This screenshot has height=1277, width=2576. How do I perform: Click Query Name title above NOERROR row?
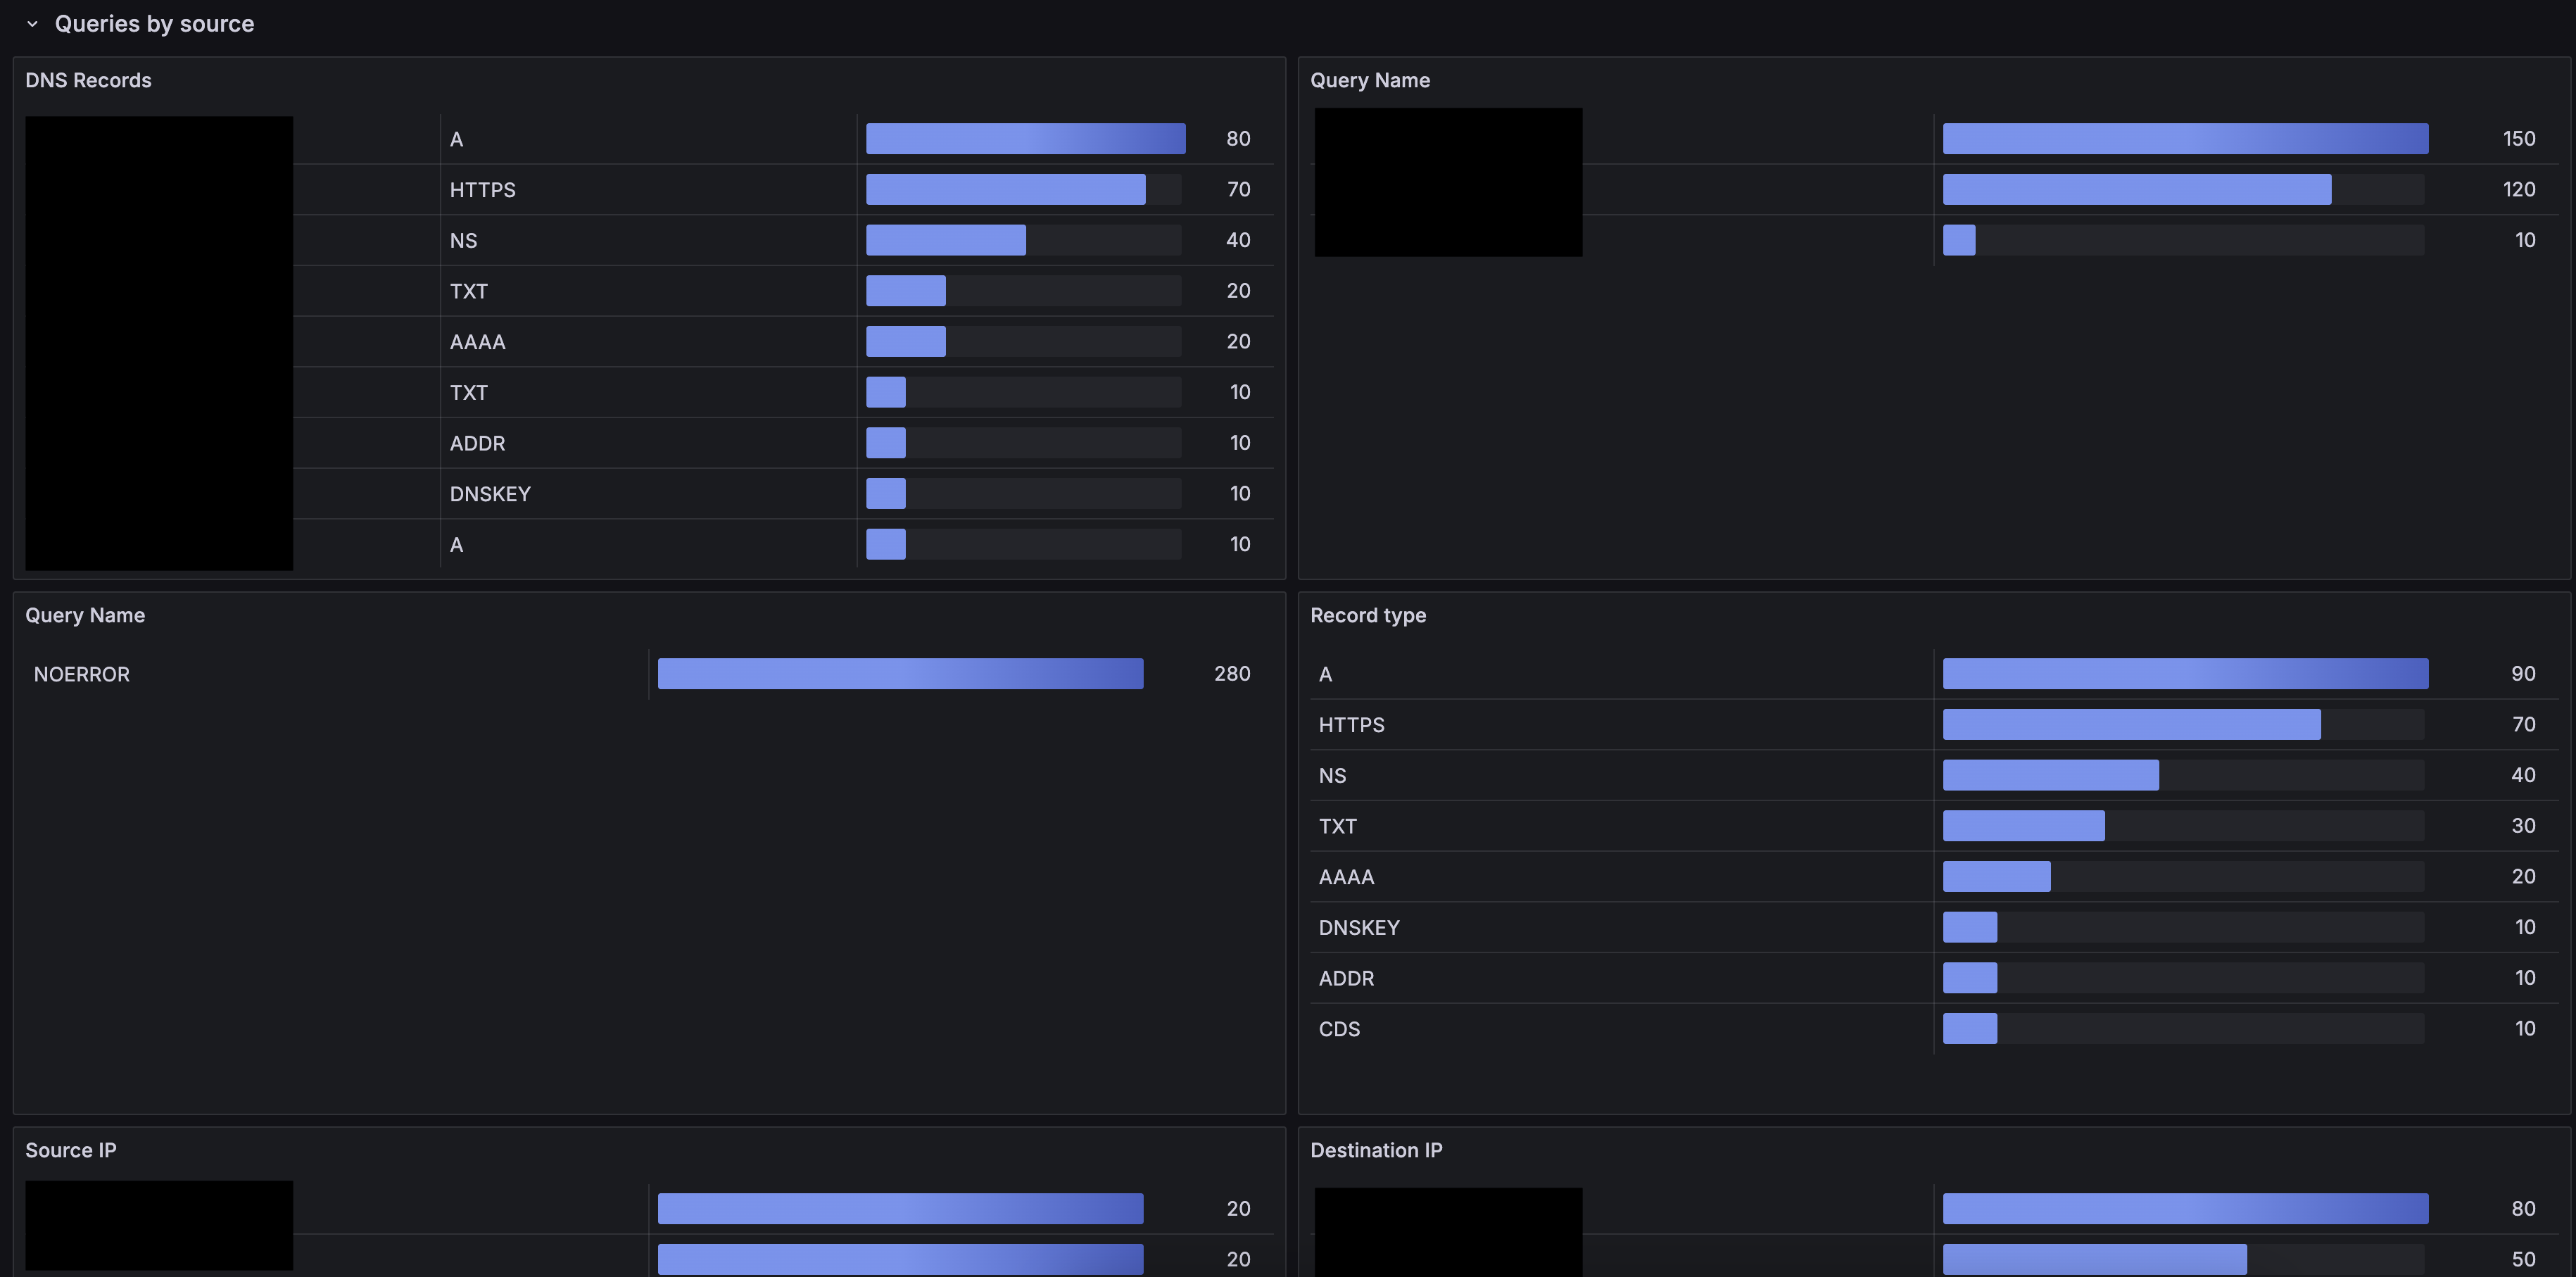coord(85,615)
